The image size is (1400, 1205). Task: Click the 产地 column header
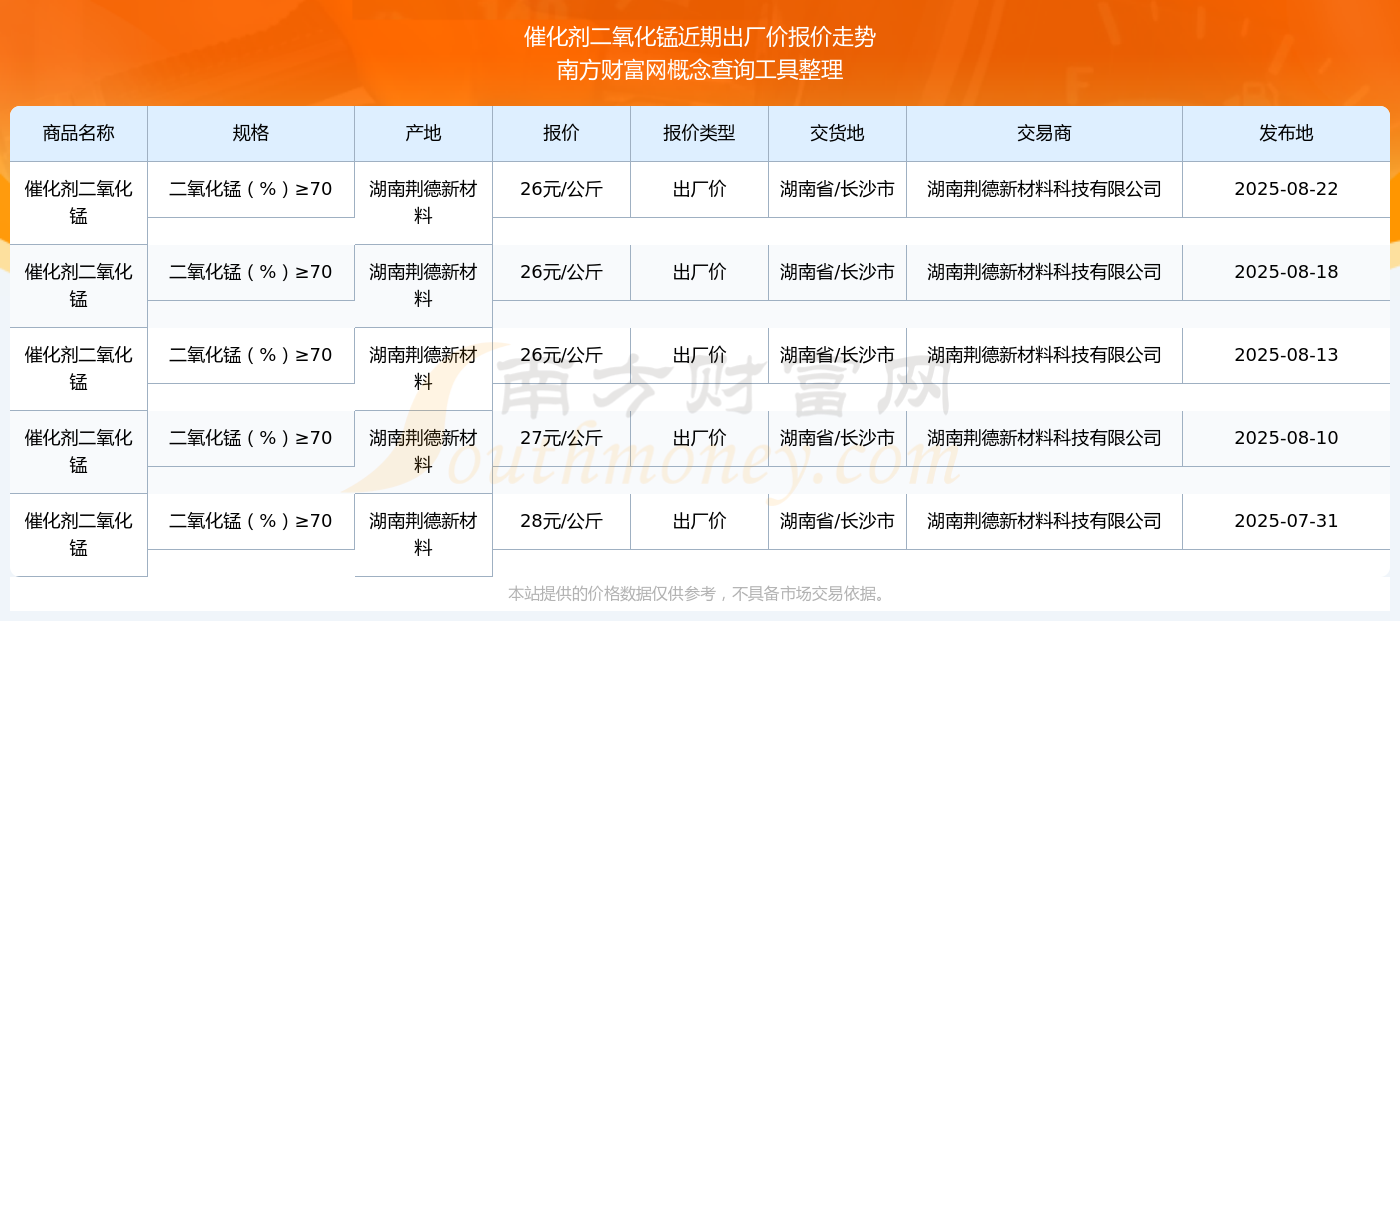(424, 133)
